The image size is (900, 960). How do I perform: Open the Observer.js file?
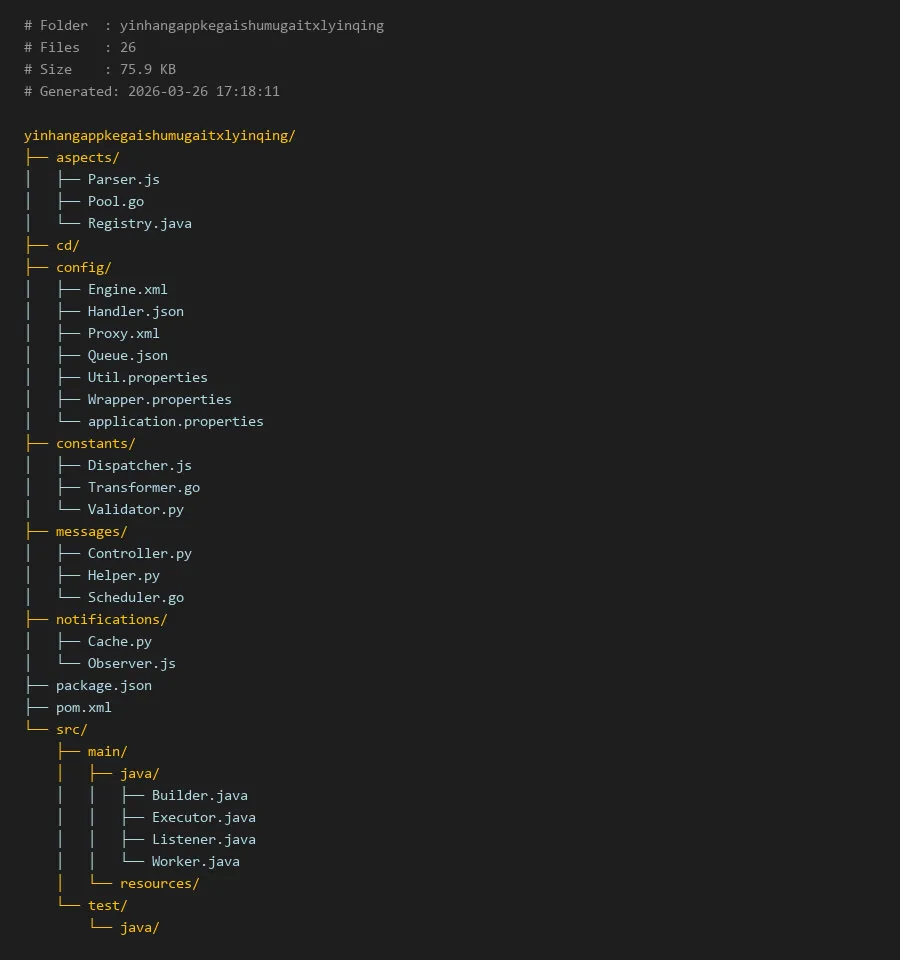click(131, 663)
